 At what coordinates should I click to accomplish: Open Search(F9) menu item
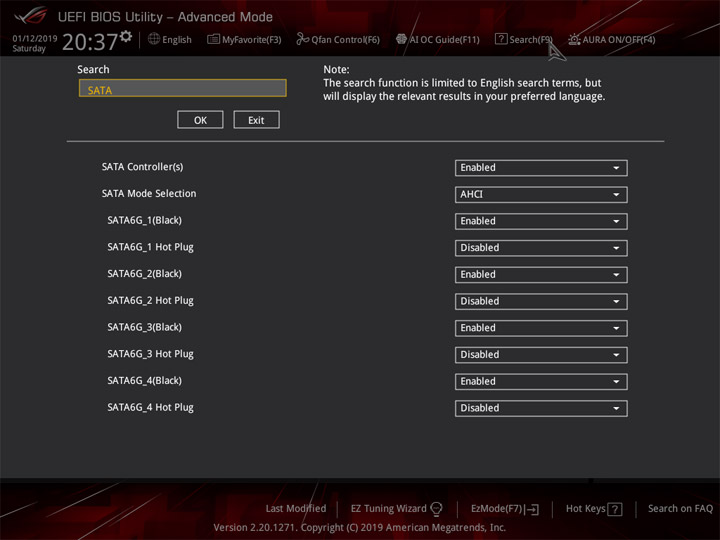tap(531, 40)
